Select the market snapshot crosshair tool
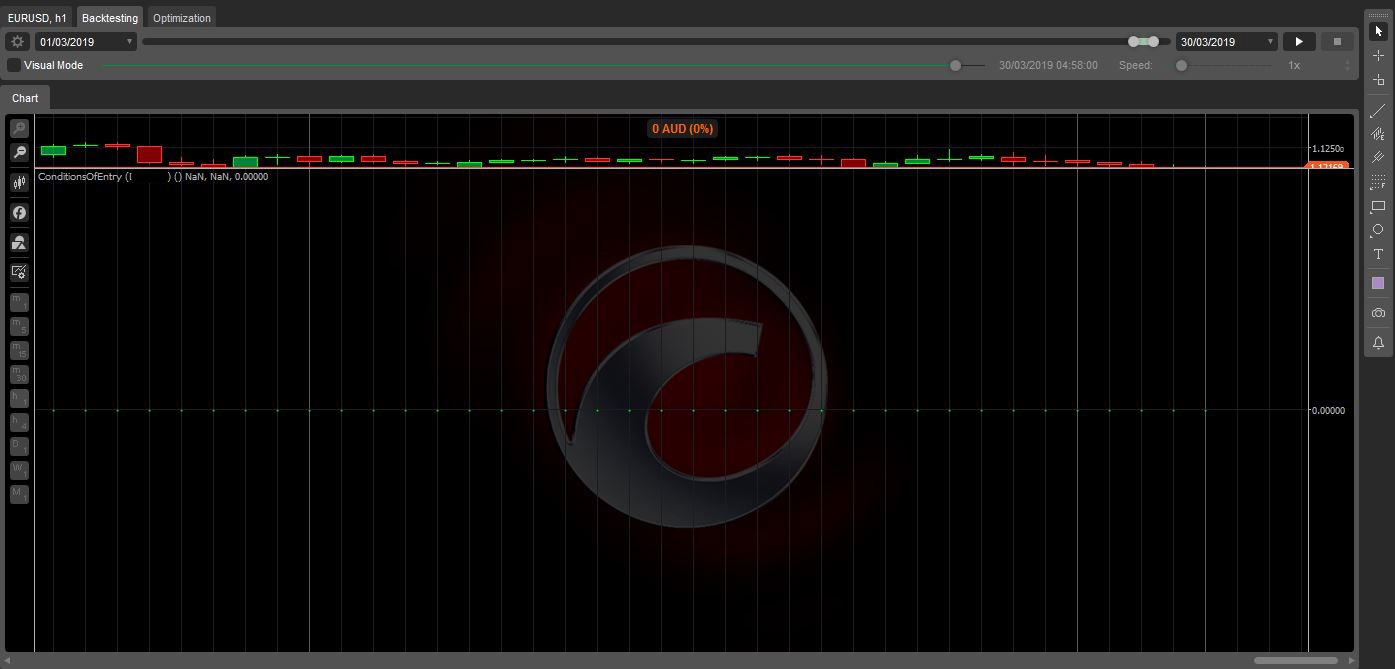Screen dimensions: 1395x669 (1378, 80)
